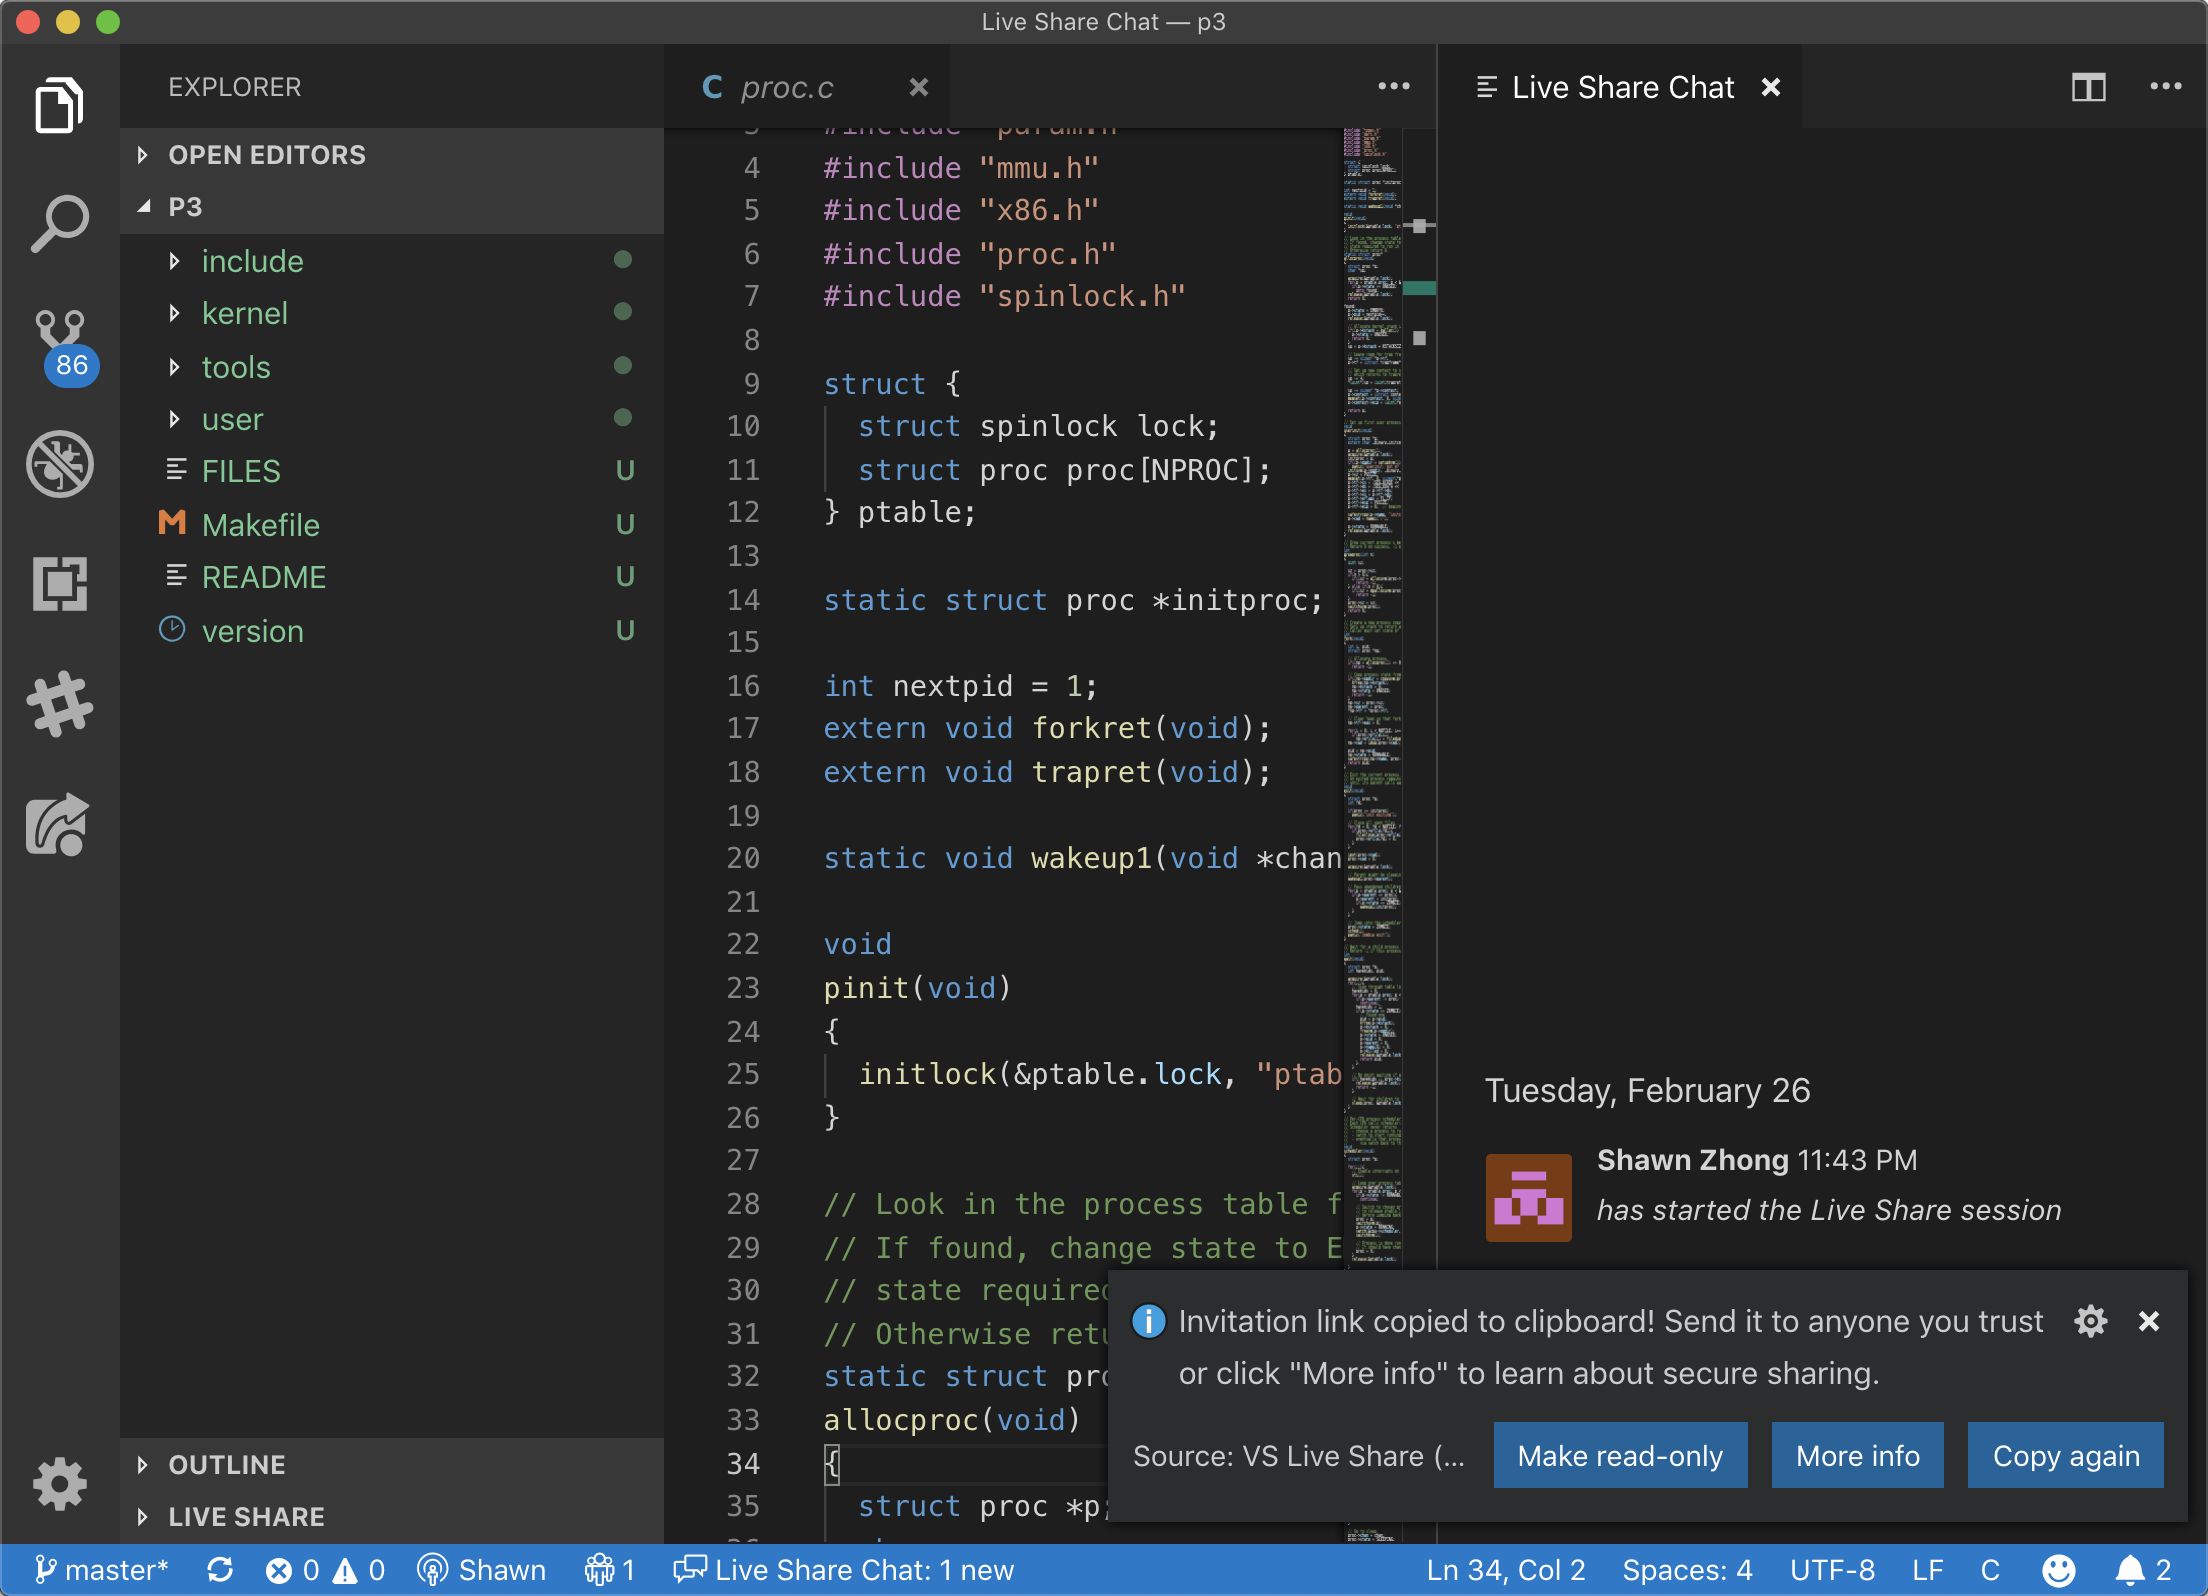Click the synchronize changes icon in status bar
Image resolution: width=2208 pixels, height=1596 pixels.
[220, 1570]
